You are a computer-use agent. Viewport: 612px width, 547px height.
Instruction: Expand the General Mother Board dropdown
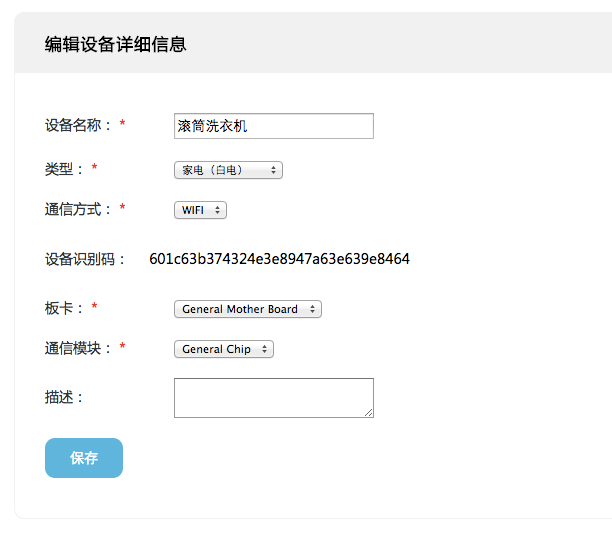click(x=248, y=309)
